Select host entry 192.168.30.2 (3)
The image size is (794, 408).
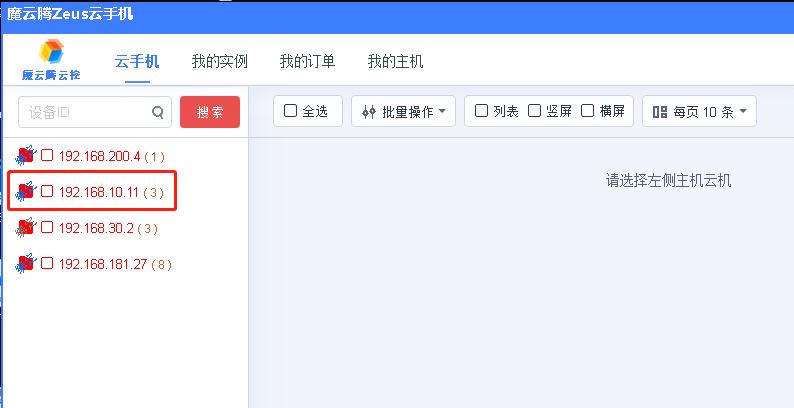click(108, 228)
